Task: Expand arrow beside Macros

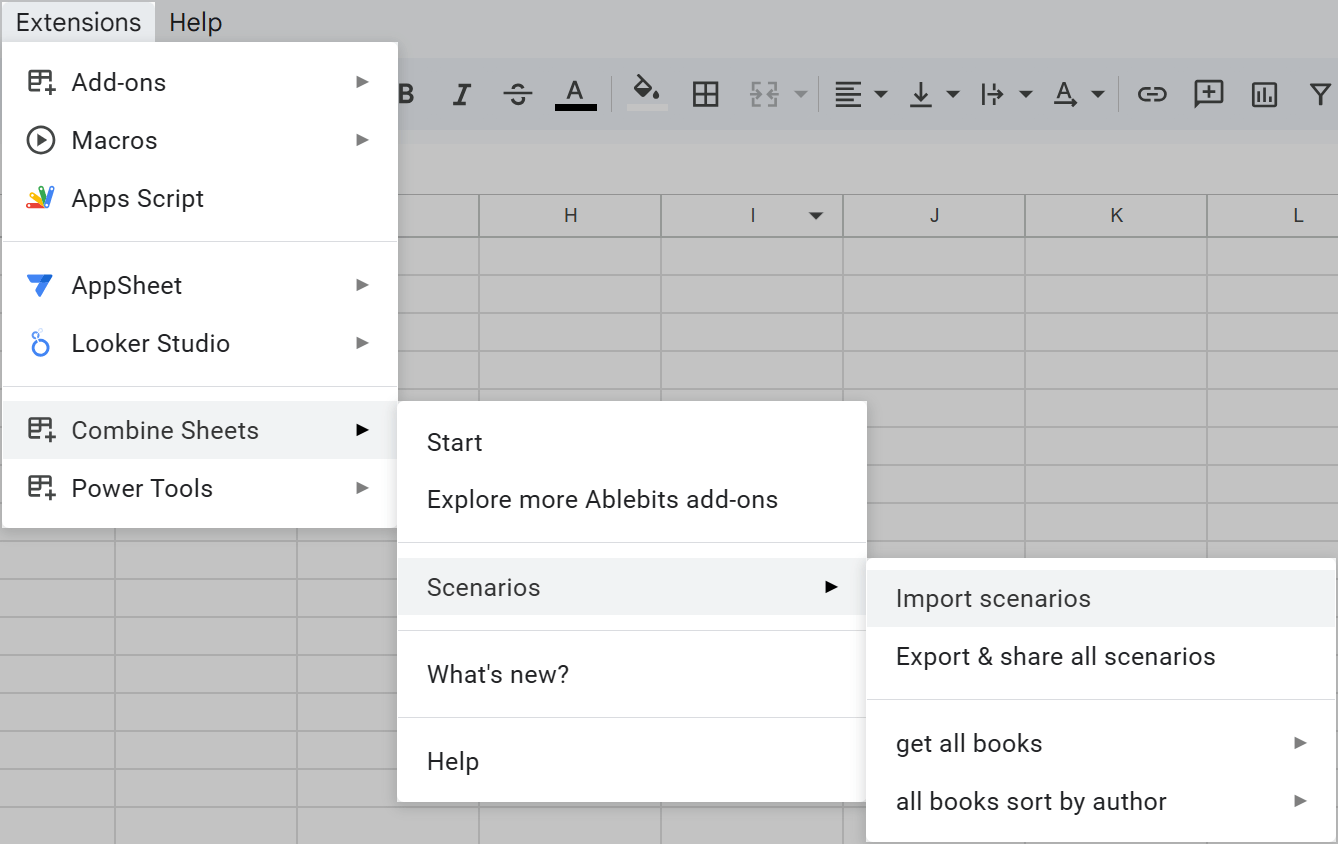Action: [362, 140]
